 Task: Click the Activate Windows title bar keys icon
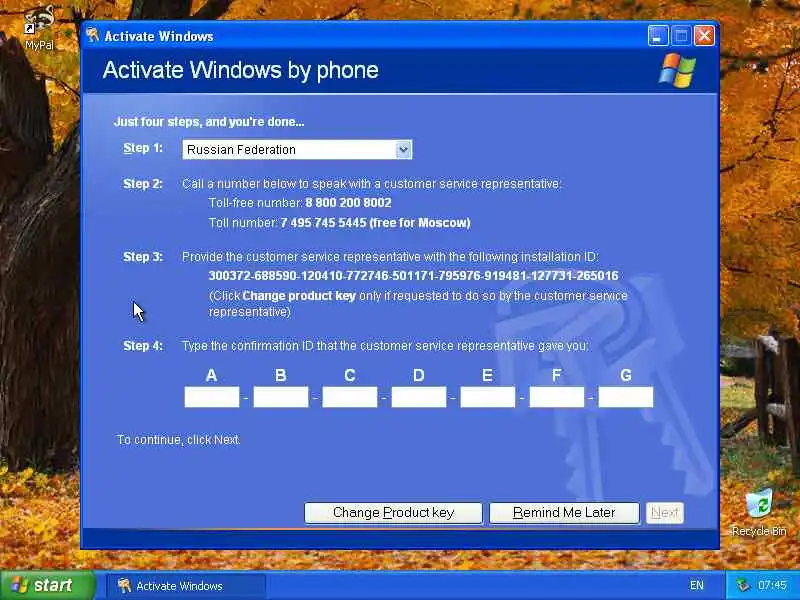(93, 36)
